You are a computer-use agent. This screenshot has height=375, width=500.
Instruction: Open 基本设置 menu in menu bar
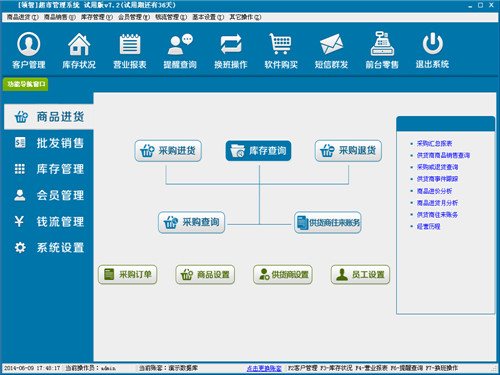pos(208,17)
